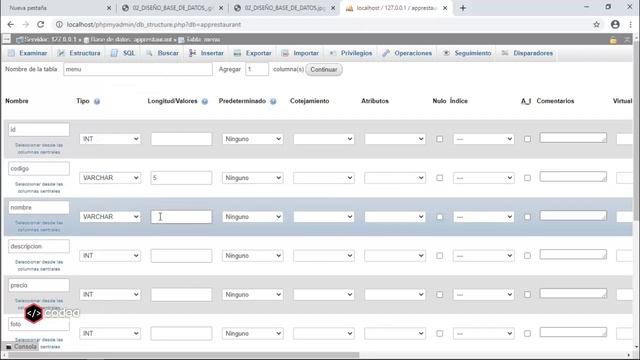Screen dimensions: 640x360
Task: Open Tipo dropdown for codigo row
Action: click(110, 178)
